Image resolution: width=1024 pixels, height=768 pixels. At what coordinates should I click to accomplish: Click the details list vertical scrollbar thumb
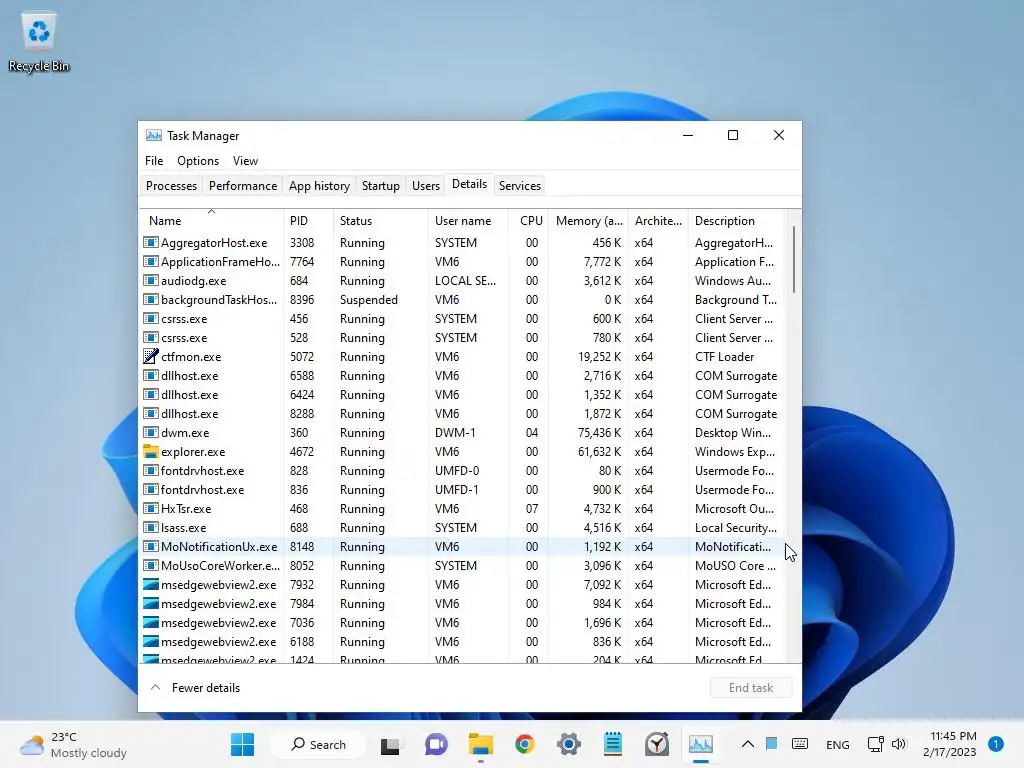pos(794,259)
